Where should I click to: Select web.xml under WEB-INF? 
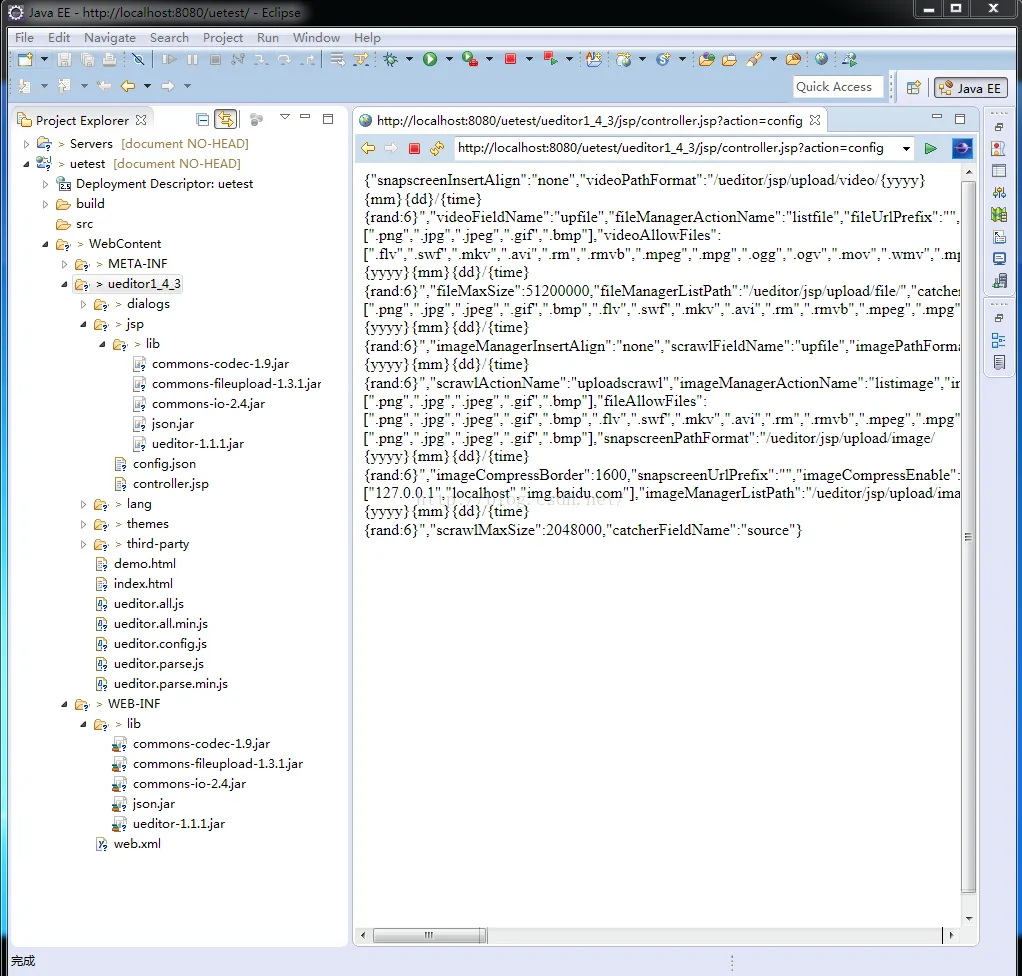click(x=137, y=844)
